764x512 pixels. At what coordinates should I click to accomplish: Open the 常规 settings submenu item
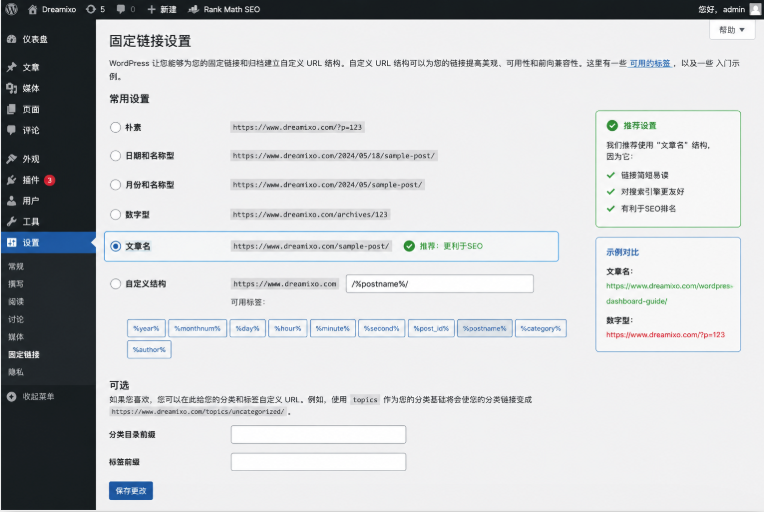pos(16,266)
